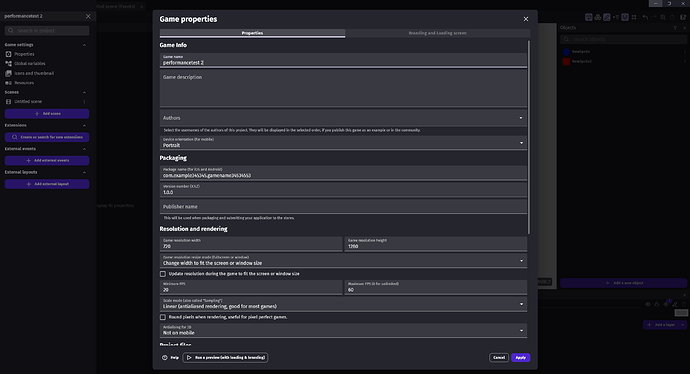Switch to the Properties tab
The image size is (690, 374).
252,33
